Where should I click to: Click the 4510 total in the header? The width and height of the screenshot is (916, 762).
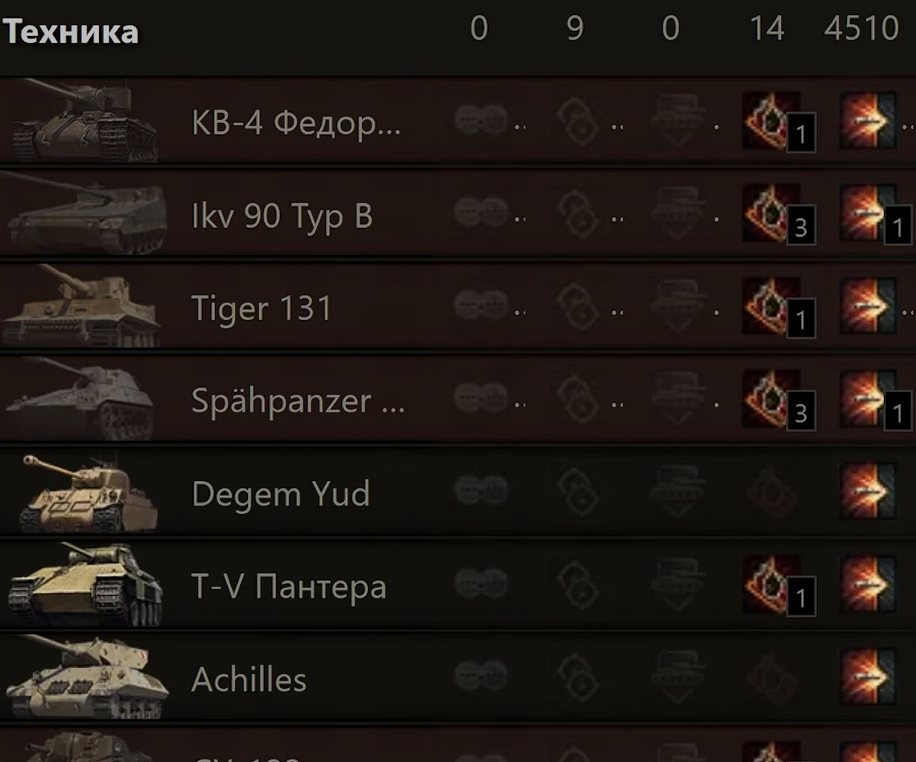861,27
